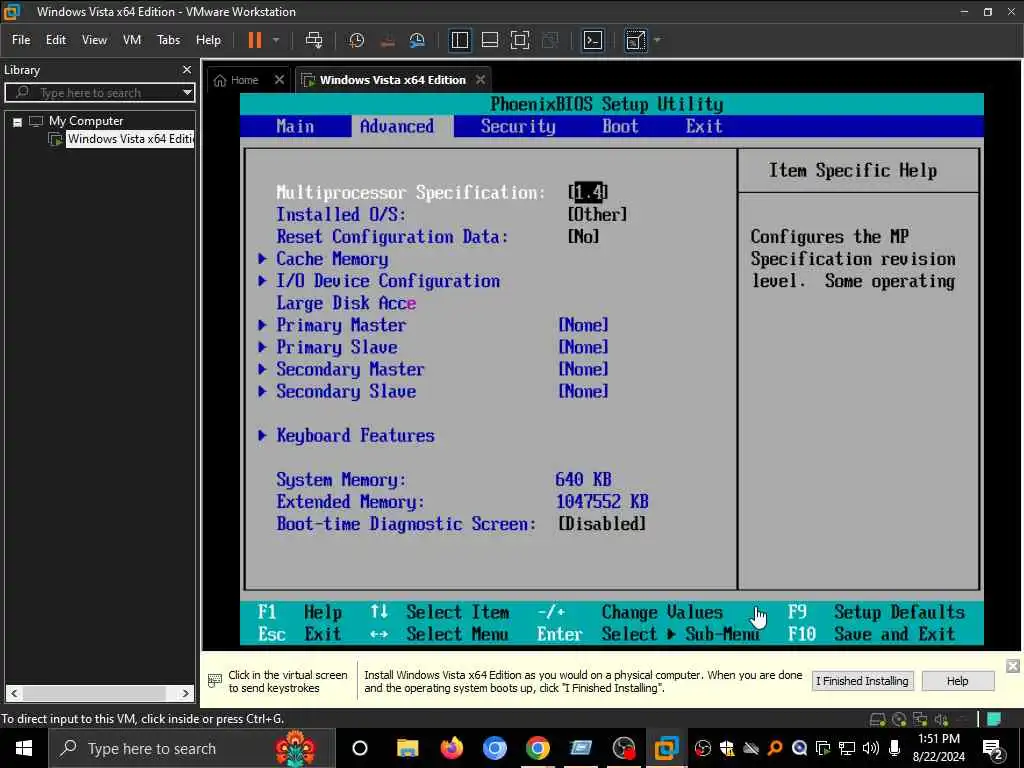Viewport: 1024px width, 768px height.
Task: Take a snapshot of this virtual machine
Action: click(357, 40)
